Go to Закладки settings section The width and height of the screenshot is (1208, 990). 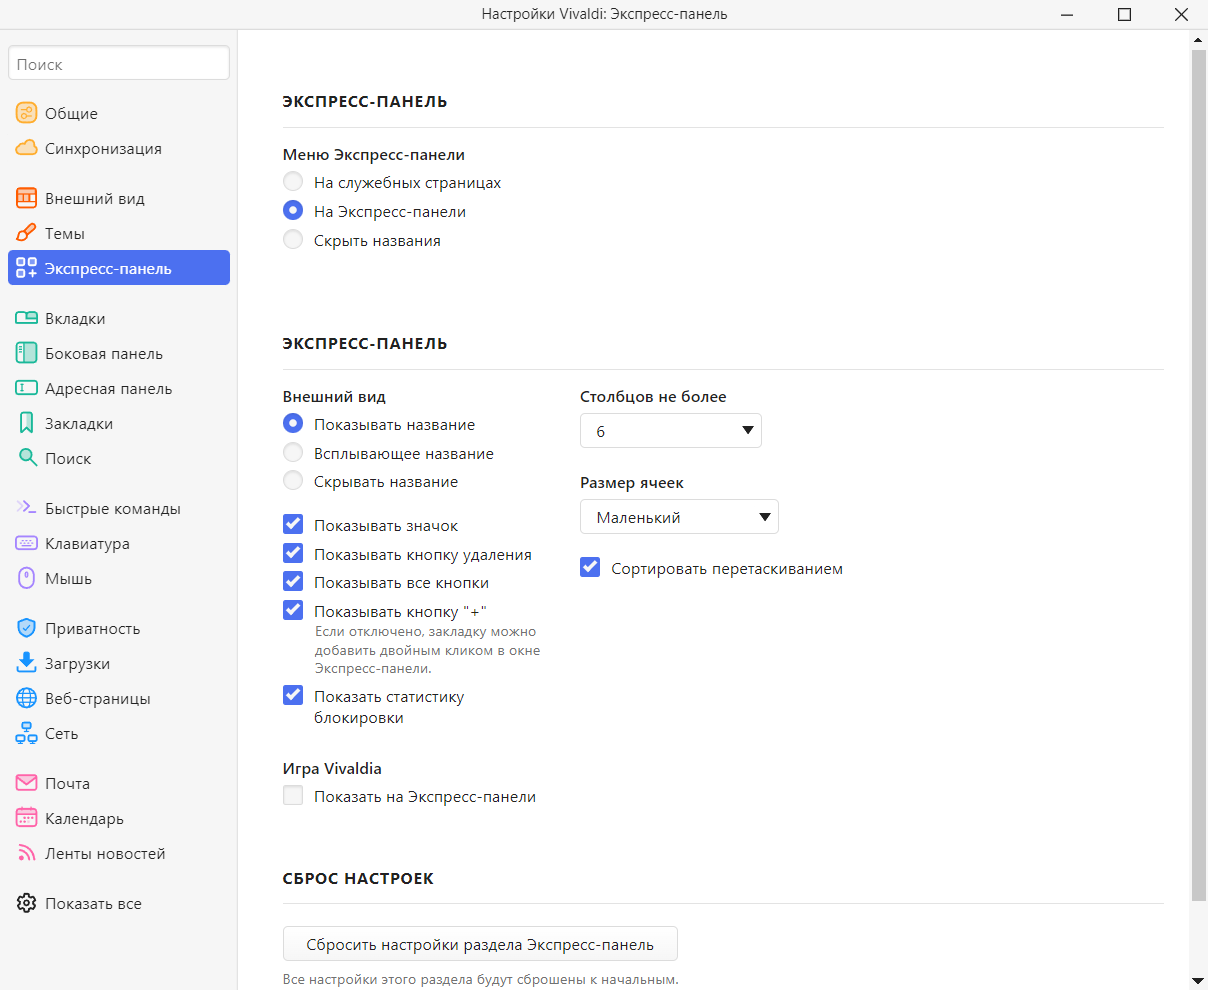(x=119, y=423)
